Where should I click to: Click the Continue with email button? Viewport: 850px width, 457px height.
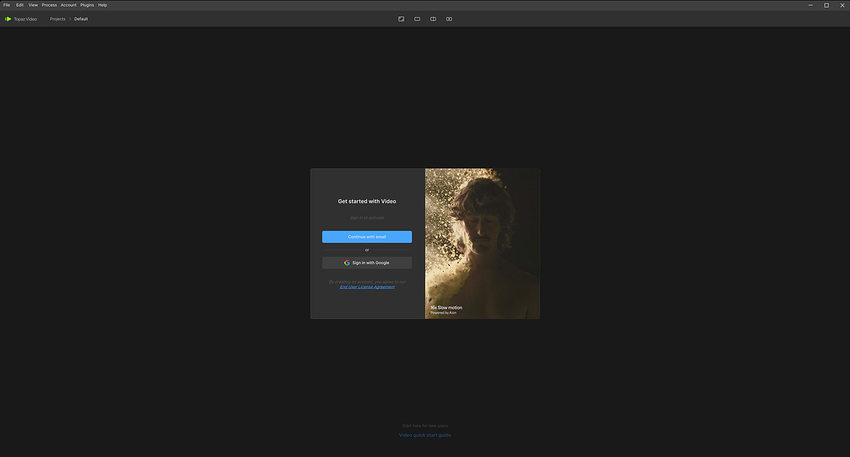[367, 237]
